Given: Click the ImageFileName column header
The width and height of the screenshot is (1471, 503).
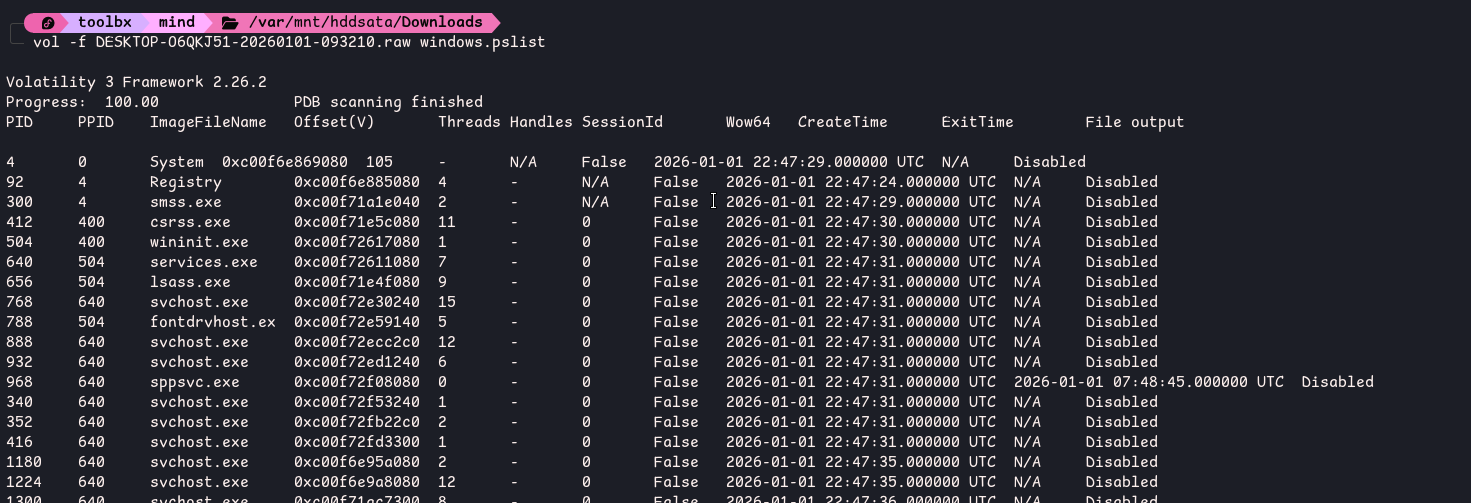Looking at the screenshot, I should click(208, 122).
